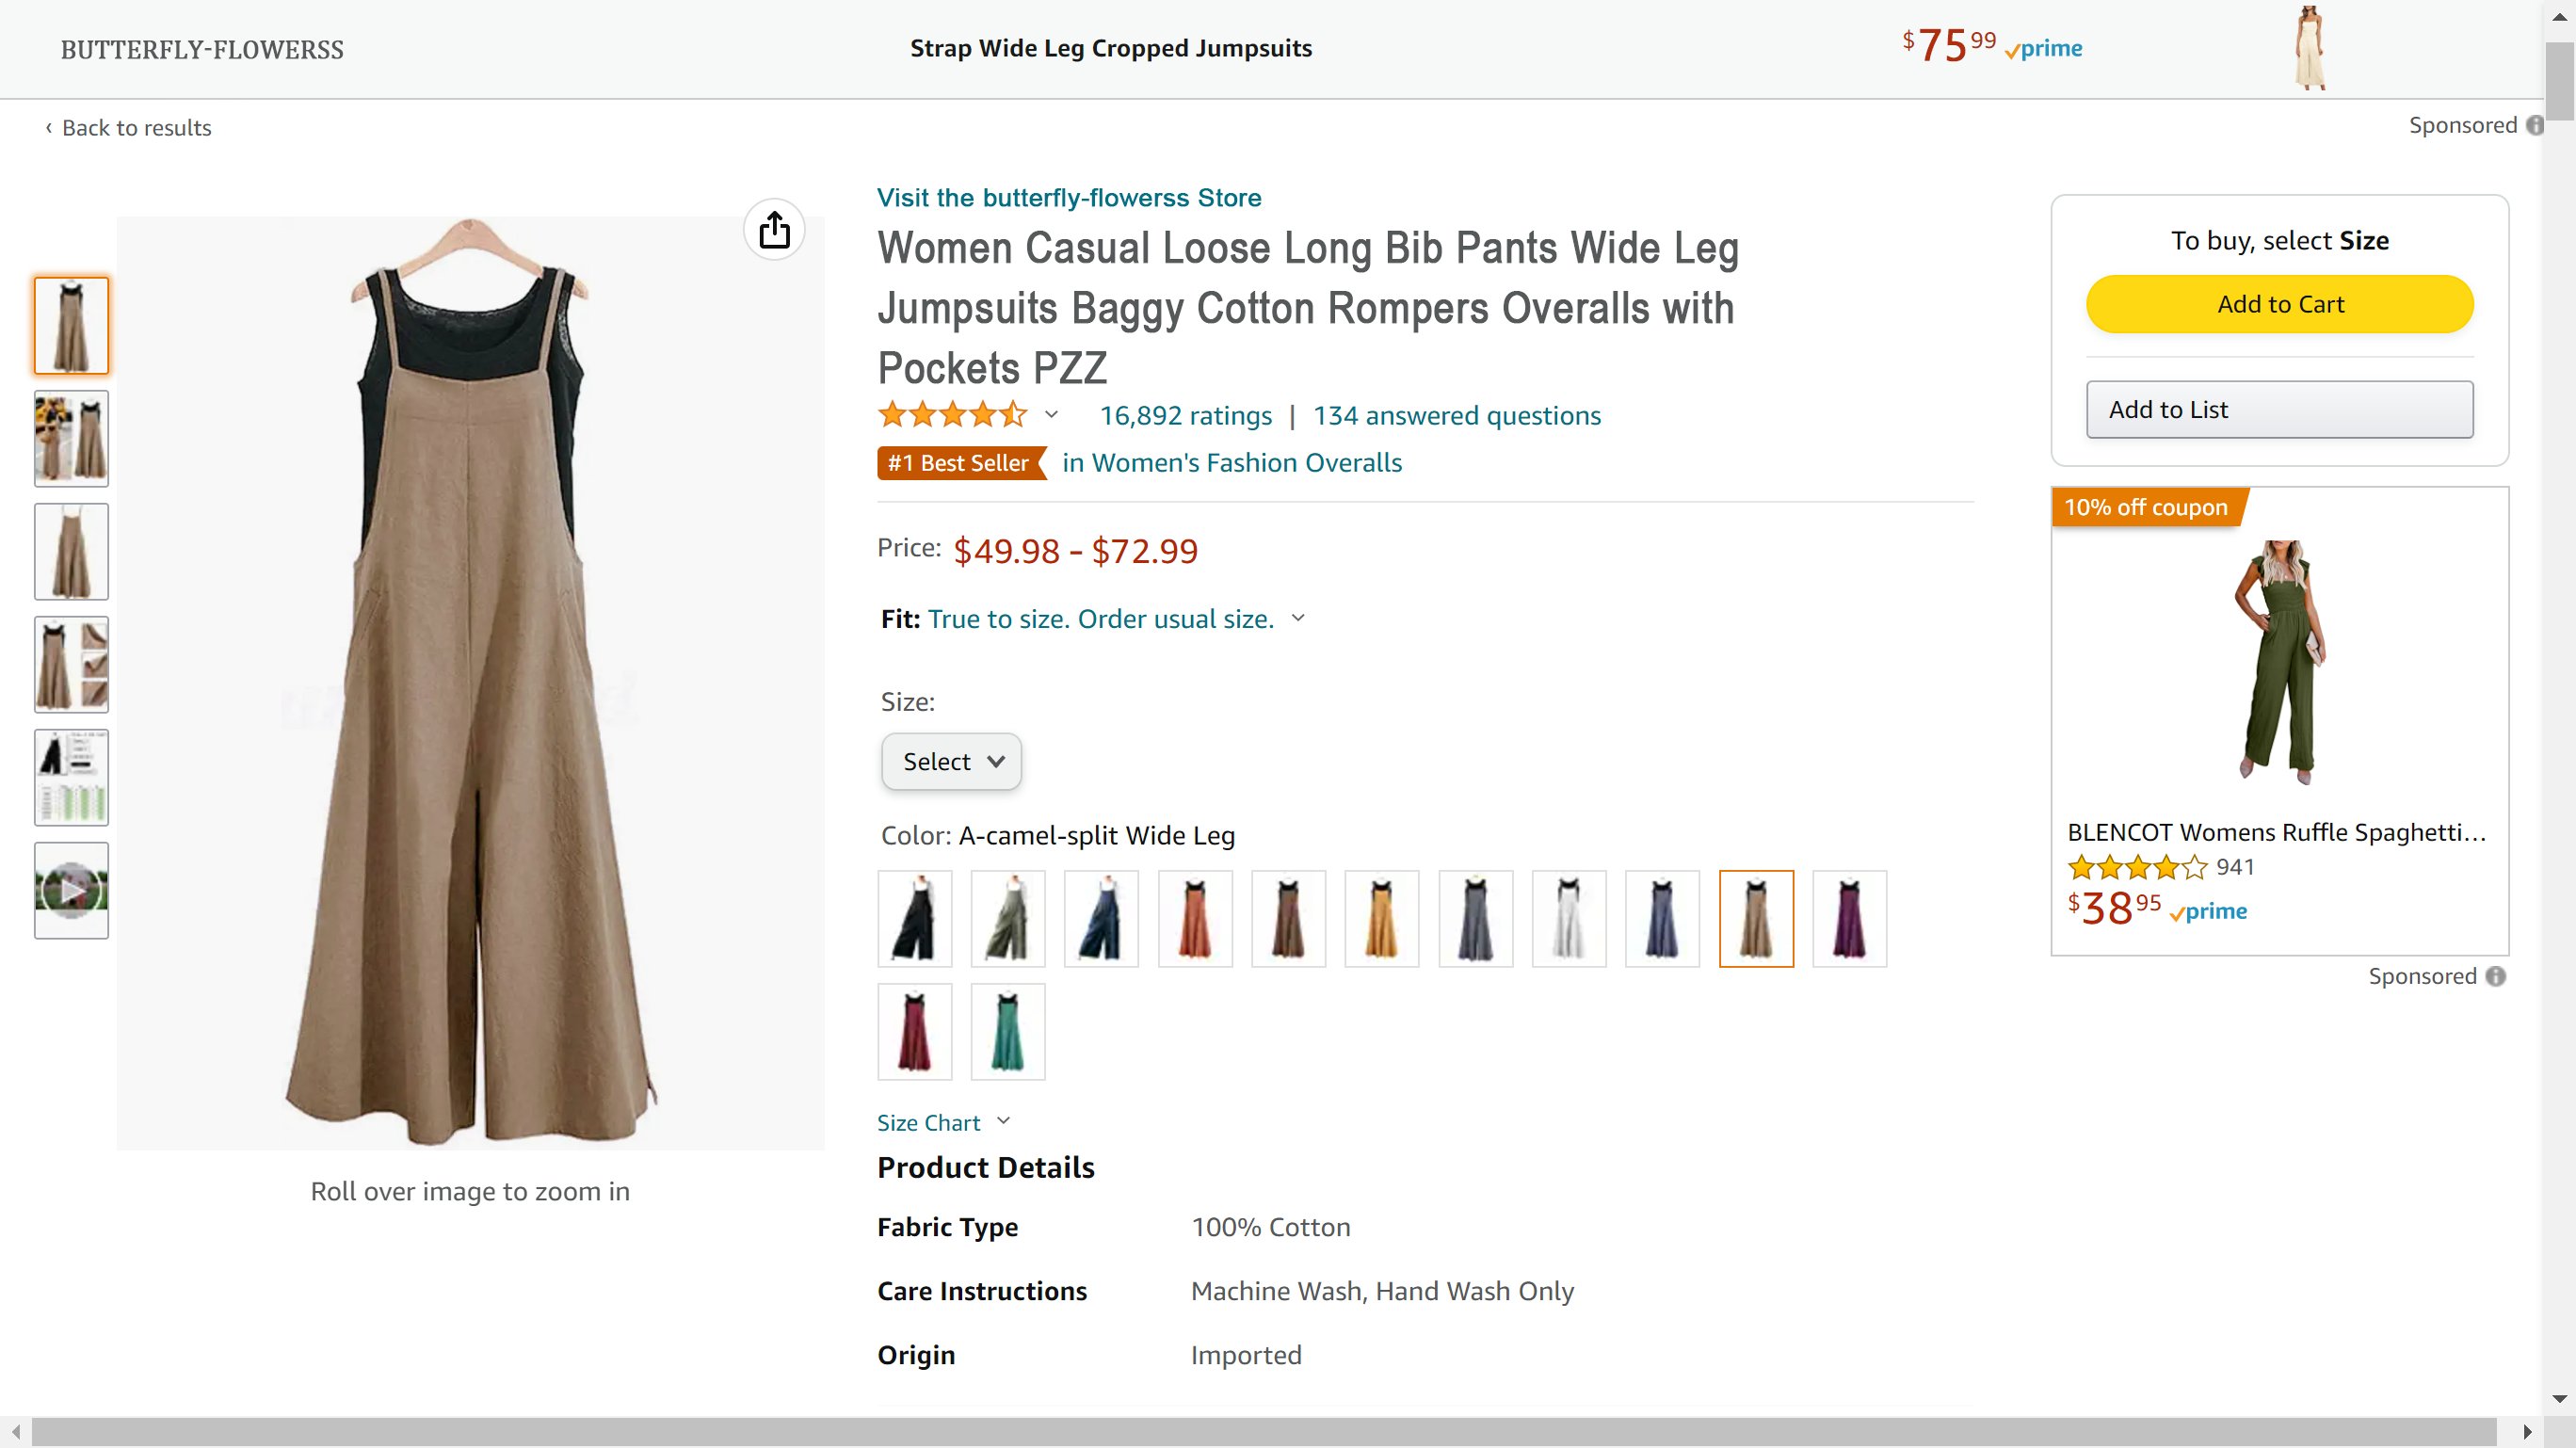Screen dimensions: 2576x1448
Task: Visit the butterfly-flowerss Store link
Action: [x=1068, y=197]
